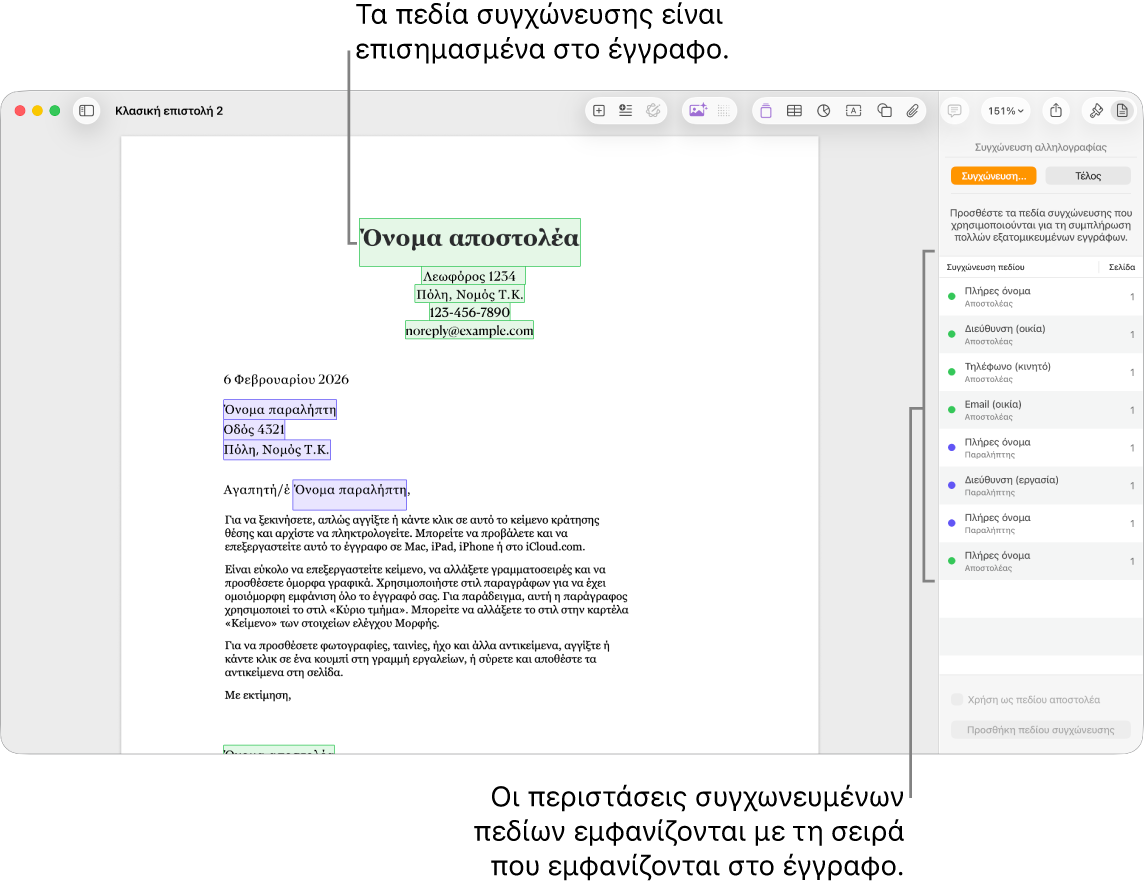1144x886 pixels.
Task: Click the paperclip attachment toolbar icon
Action: pos(913,111)
